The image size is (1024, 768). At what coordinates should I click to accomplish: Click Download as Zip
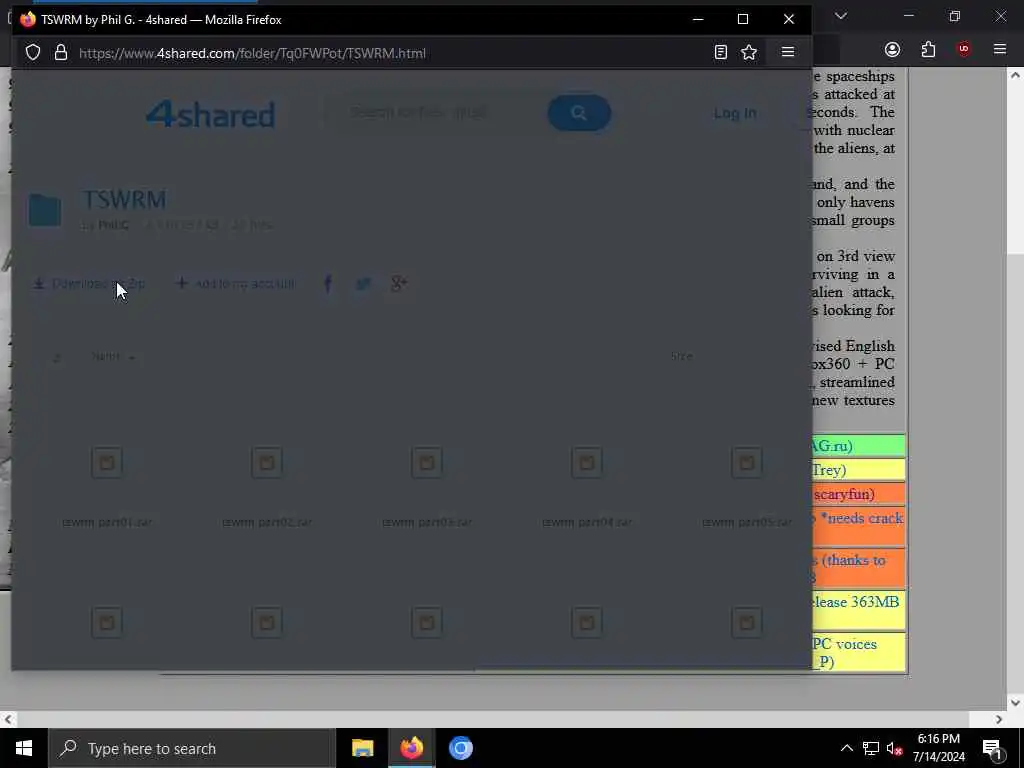pyautogui.click(x=89, y=283)
